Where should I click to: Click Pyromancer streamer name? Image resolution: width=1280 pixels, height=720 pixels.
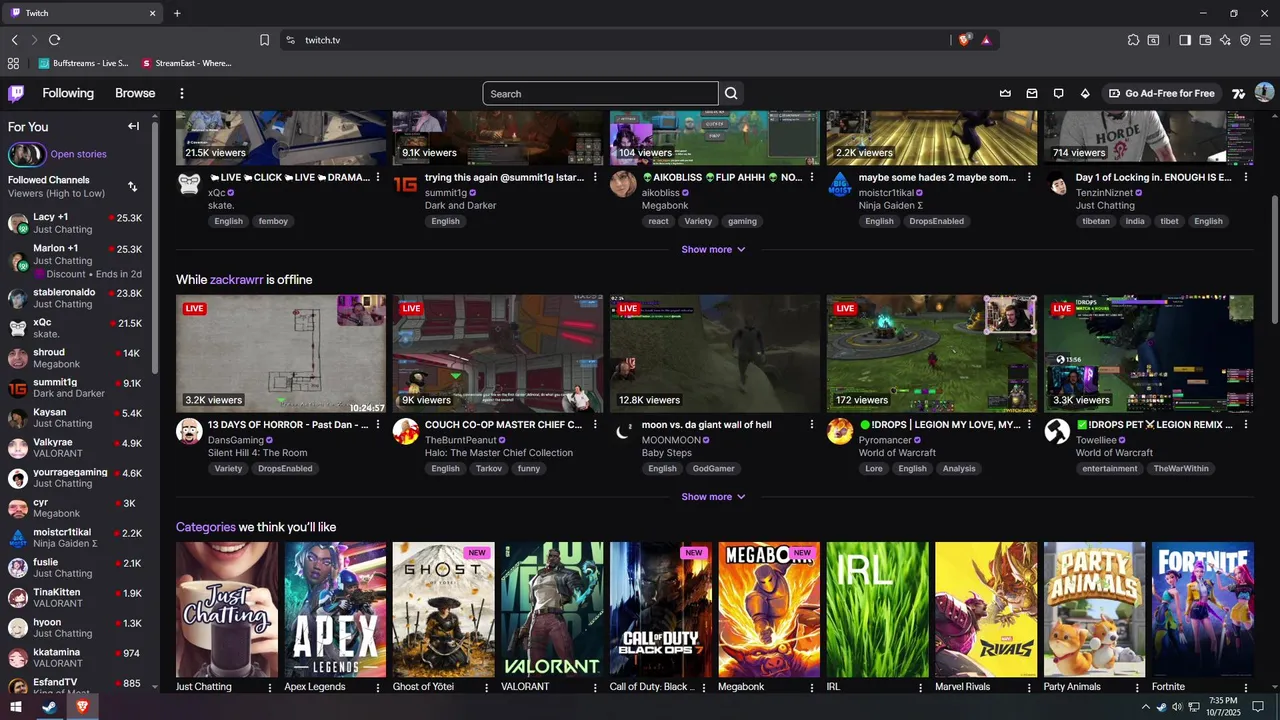tap(885, 440)
